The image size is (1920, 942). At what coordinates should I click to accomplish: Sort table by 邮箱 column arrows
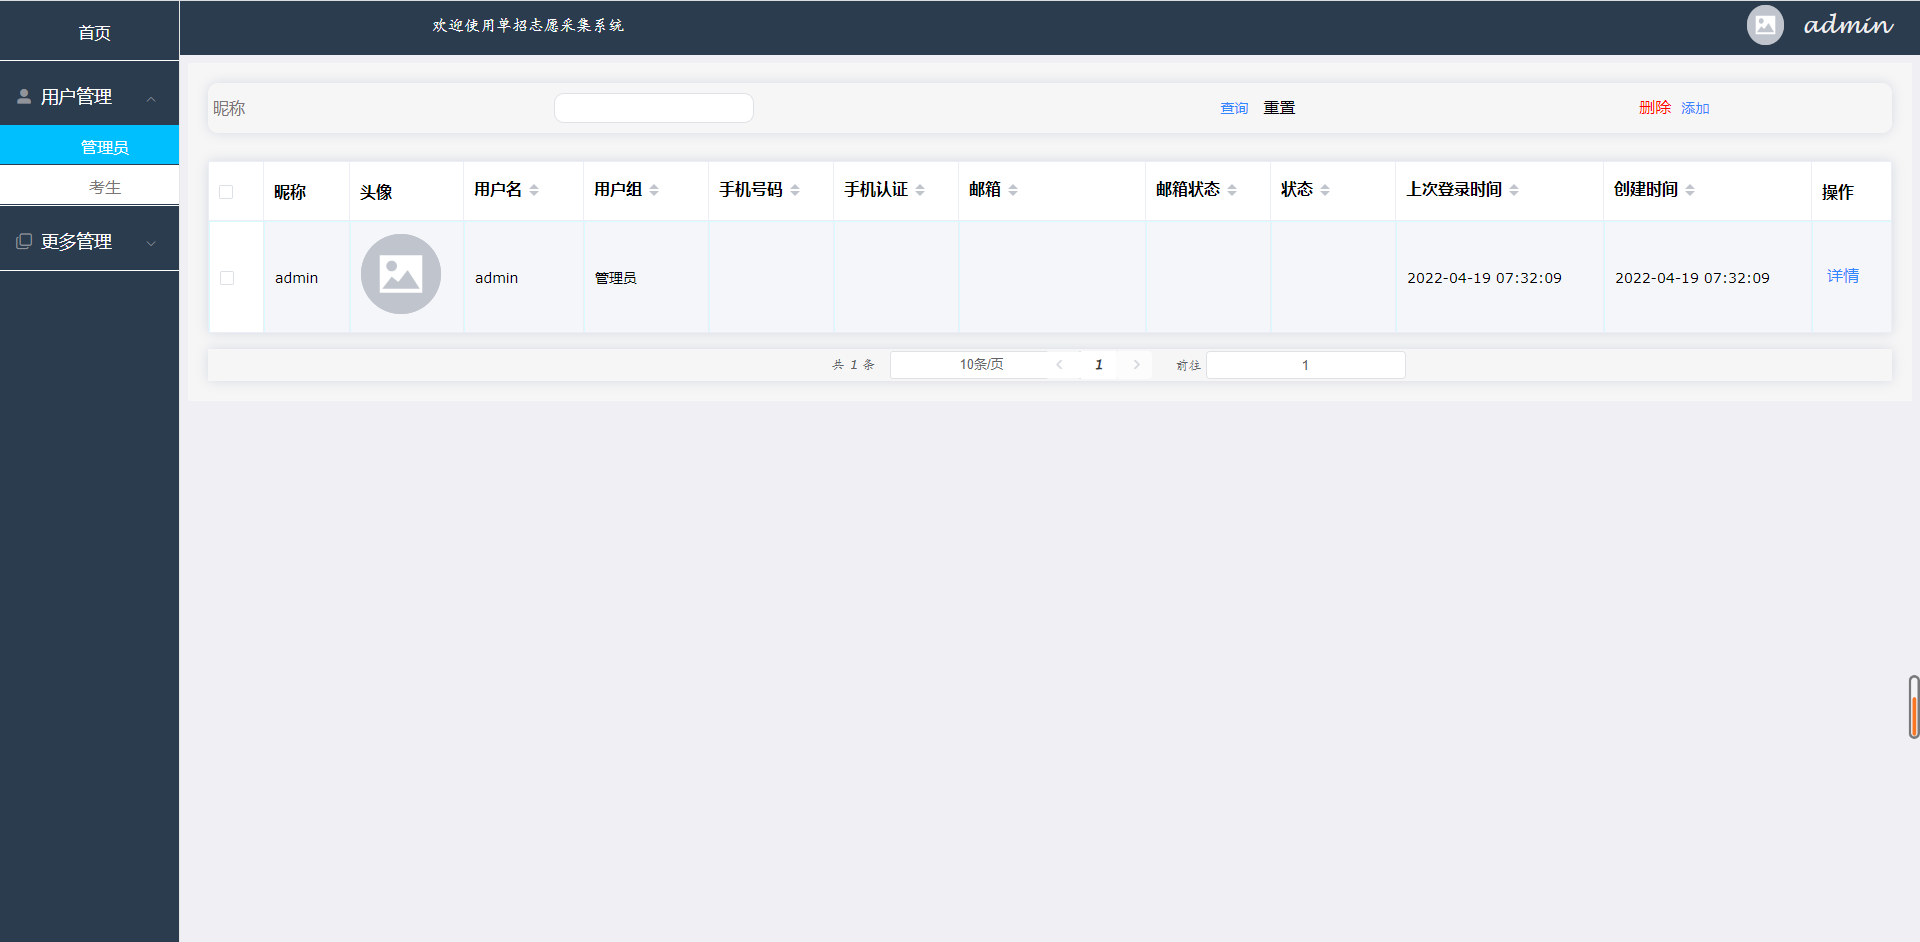coord(1013,190)
